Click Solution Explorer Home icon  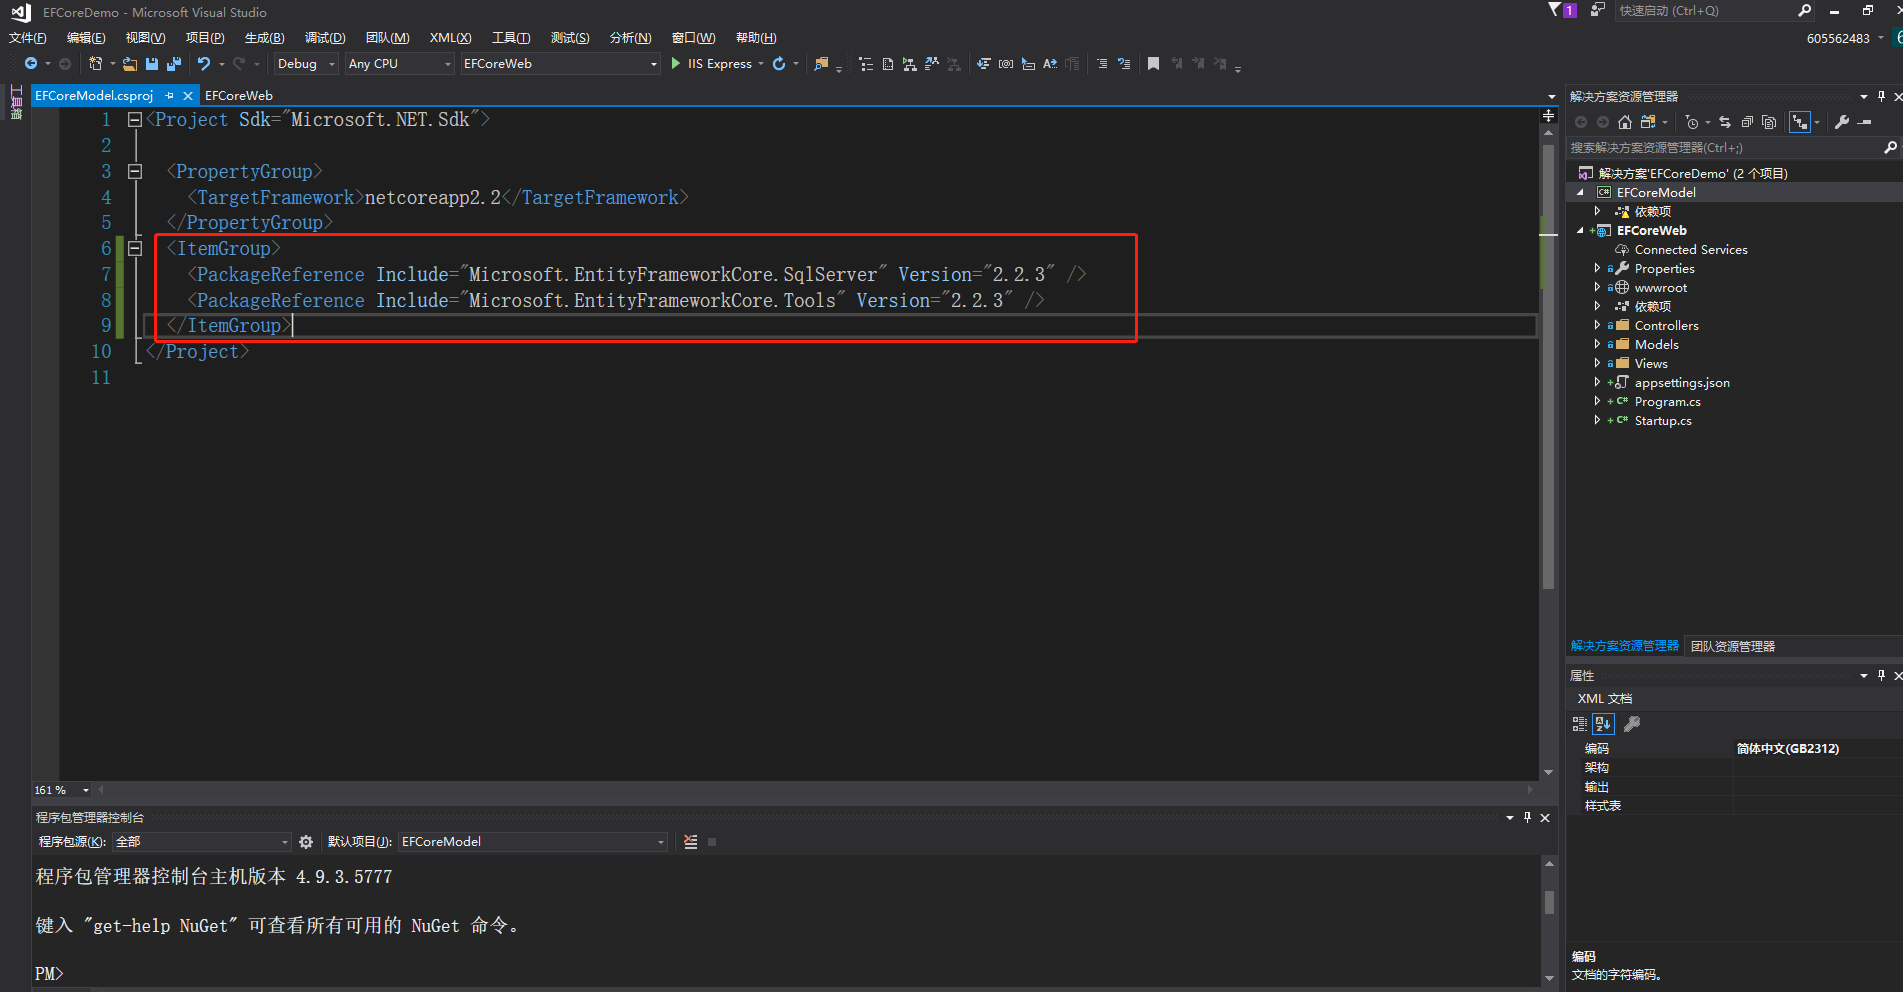[x=1625, y=122]
